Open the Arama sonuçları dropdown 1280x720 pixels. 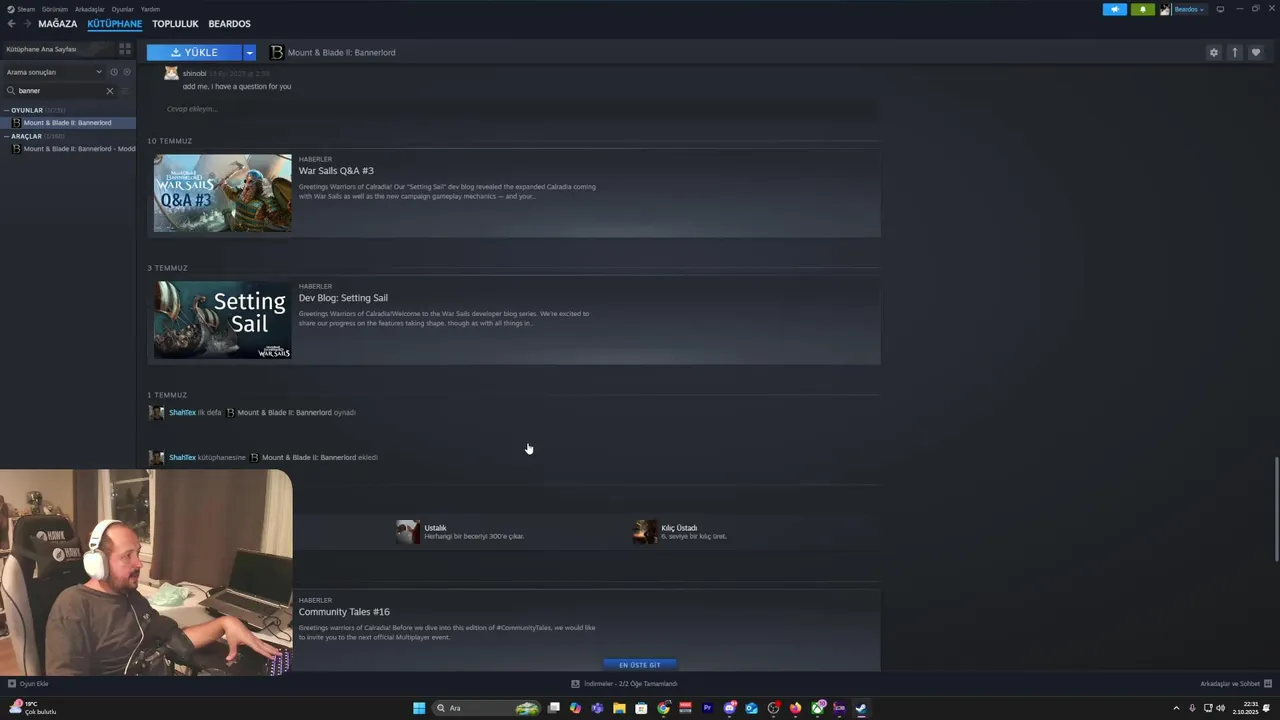pyautogui.click(x=54, y=72)
